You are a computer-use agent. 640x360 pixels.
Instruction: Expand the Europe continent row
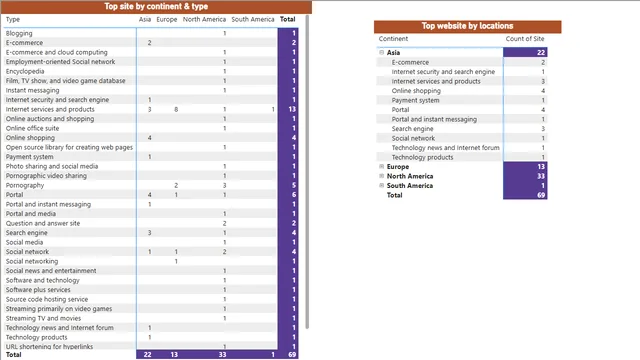pos(382,167)
